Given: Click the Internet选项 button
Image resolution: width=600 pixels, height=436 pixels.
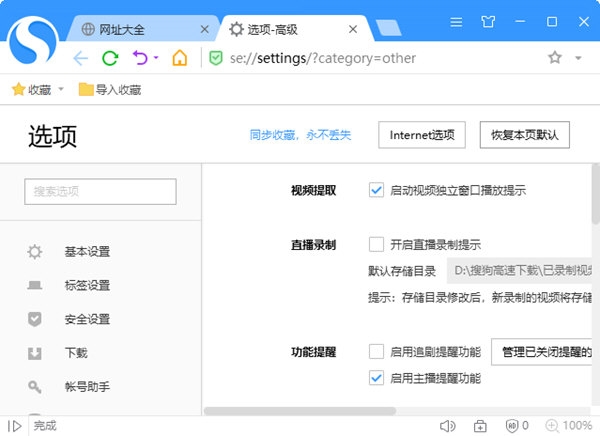Looking at the screenshot, I should pos(421,135).
